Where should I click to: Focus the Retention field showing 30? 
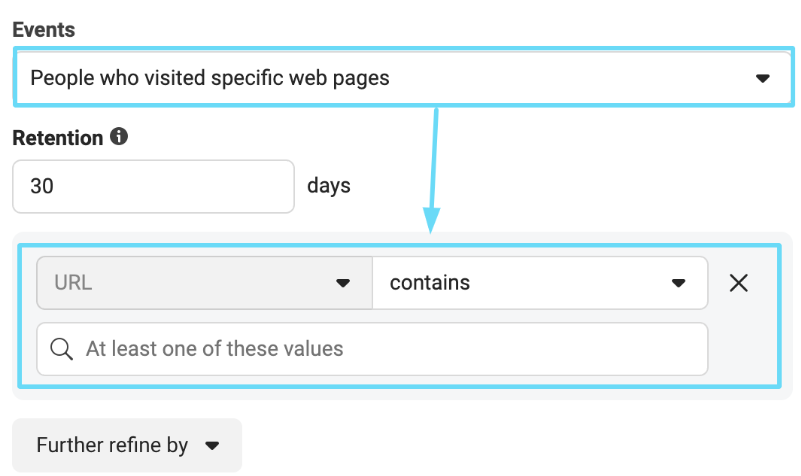tap(153, 186)
